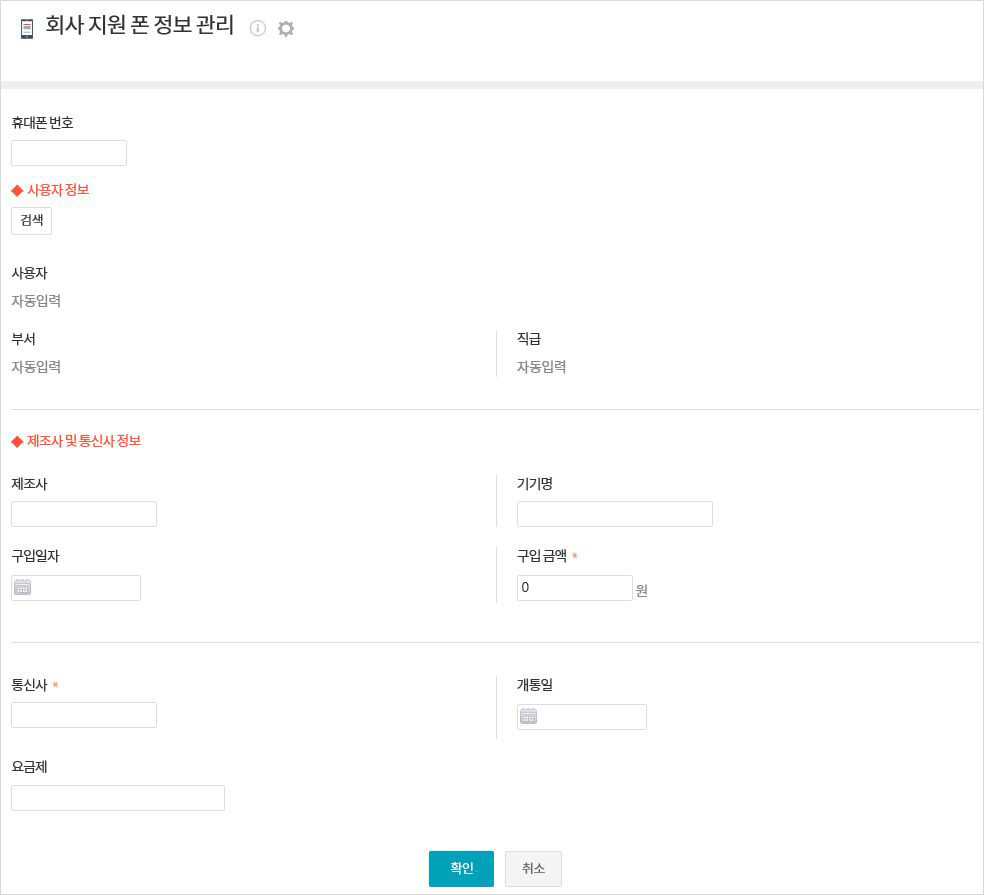Focus the 휴대폰 번호 input field
Screen dimensions: 984x895
click(x=69, y=153)
